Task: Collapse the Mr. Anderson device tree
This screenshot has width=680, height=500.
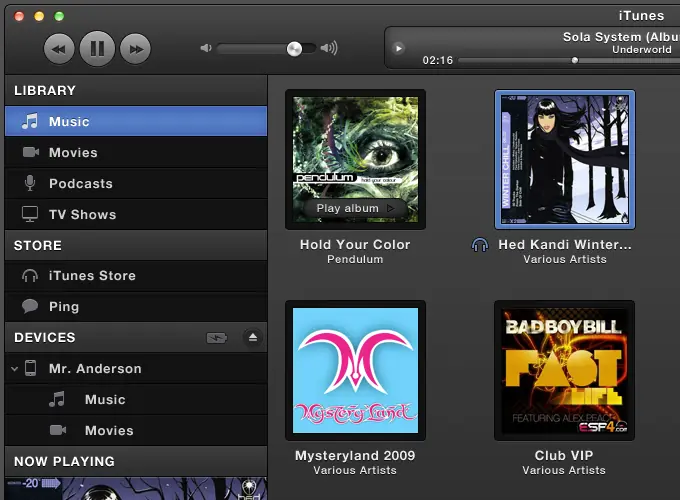Action: point(14,369)
